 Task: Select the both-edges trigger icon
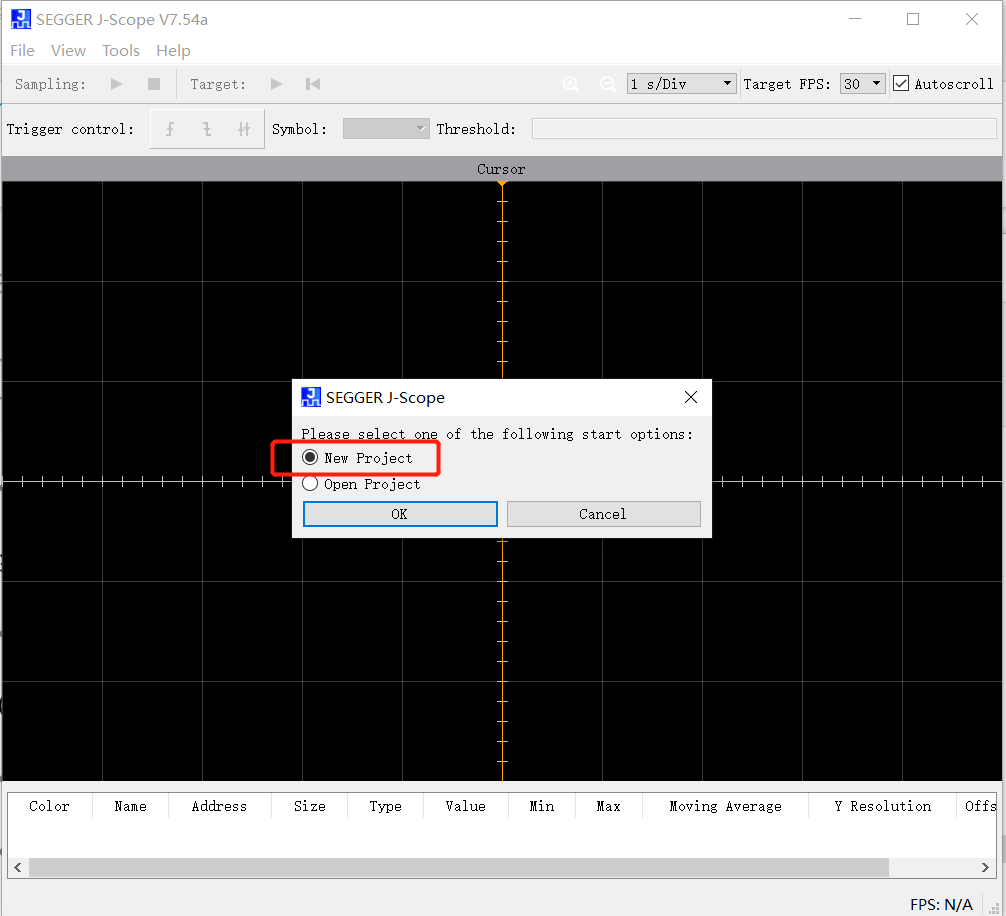pyautogui.click(x=244, y=129)
